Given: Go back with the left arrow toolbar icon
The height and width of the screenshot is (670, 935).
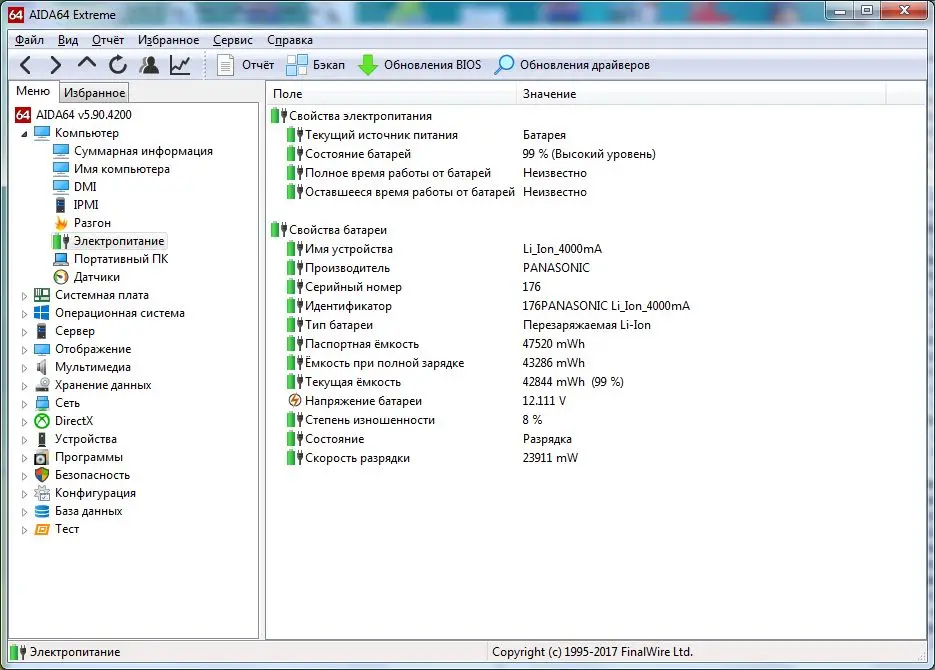Looking at the screenshot, I should pos(26,64).
